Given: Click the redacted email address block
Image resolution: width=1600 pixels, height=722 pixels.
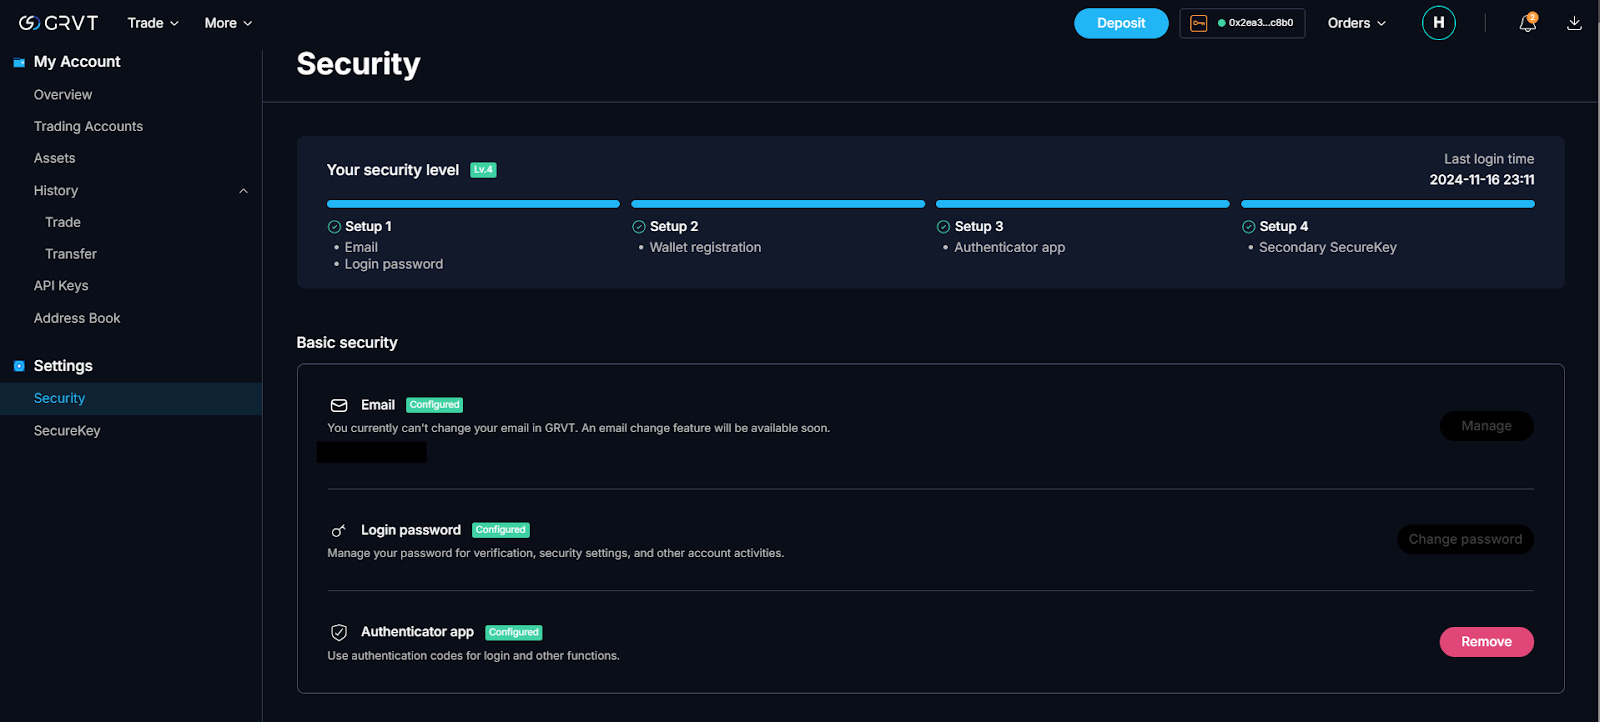Looking at the screenshot, I should coord(372,453).
